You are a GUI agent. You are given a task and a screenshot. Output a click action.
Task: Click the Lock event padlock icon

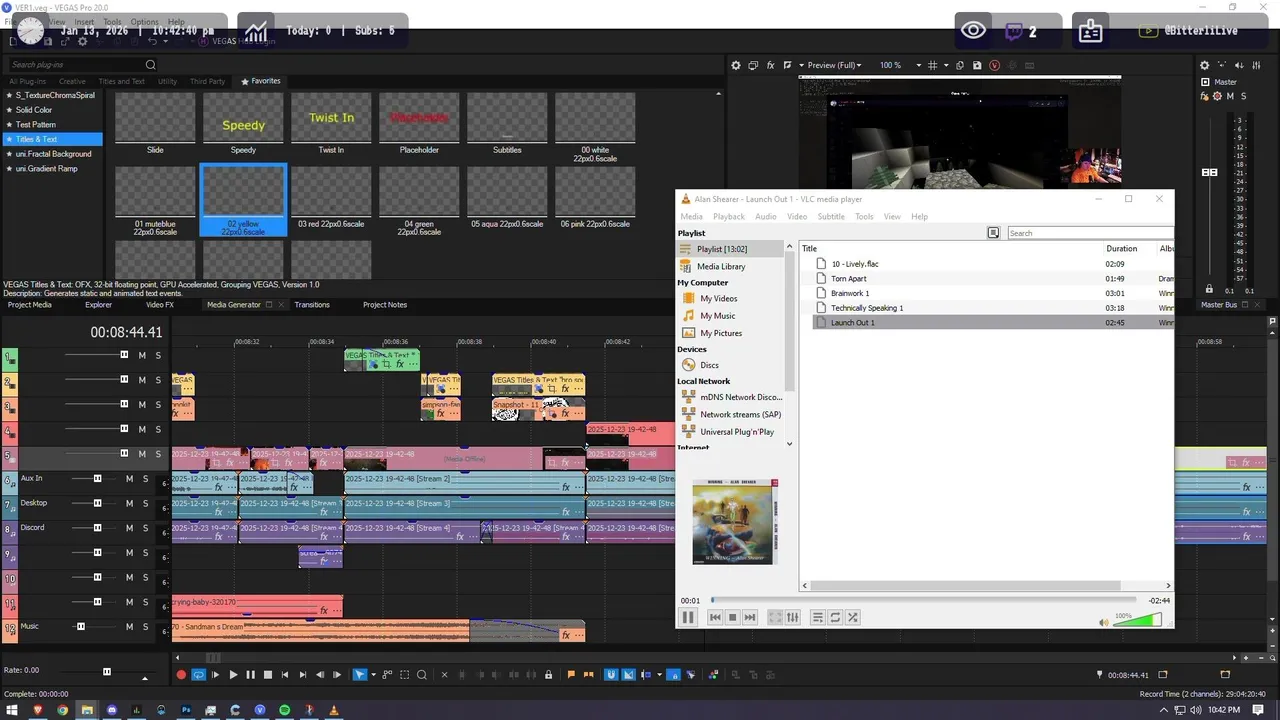click(x=548, y=675)
